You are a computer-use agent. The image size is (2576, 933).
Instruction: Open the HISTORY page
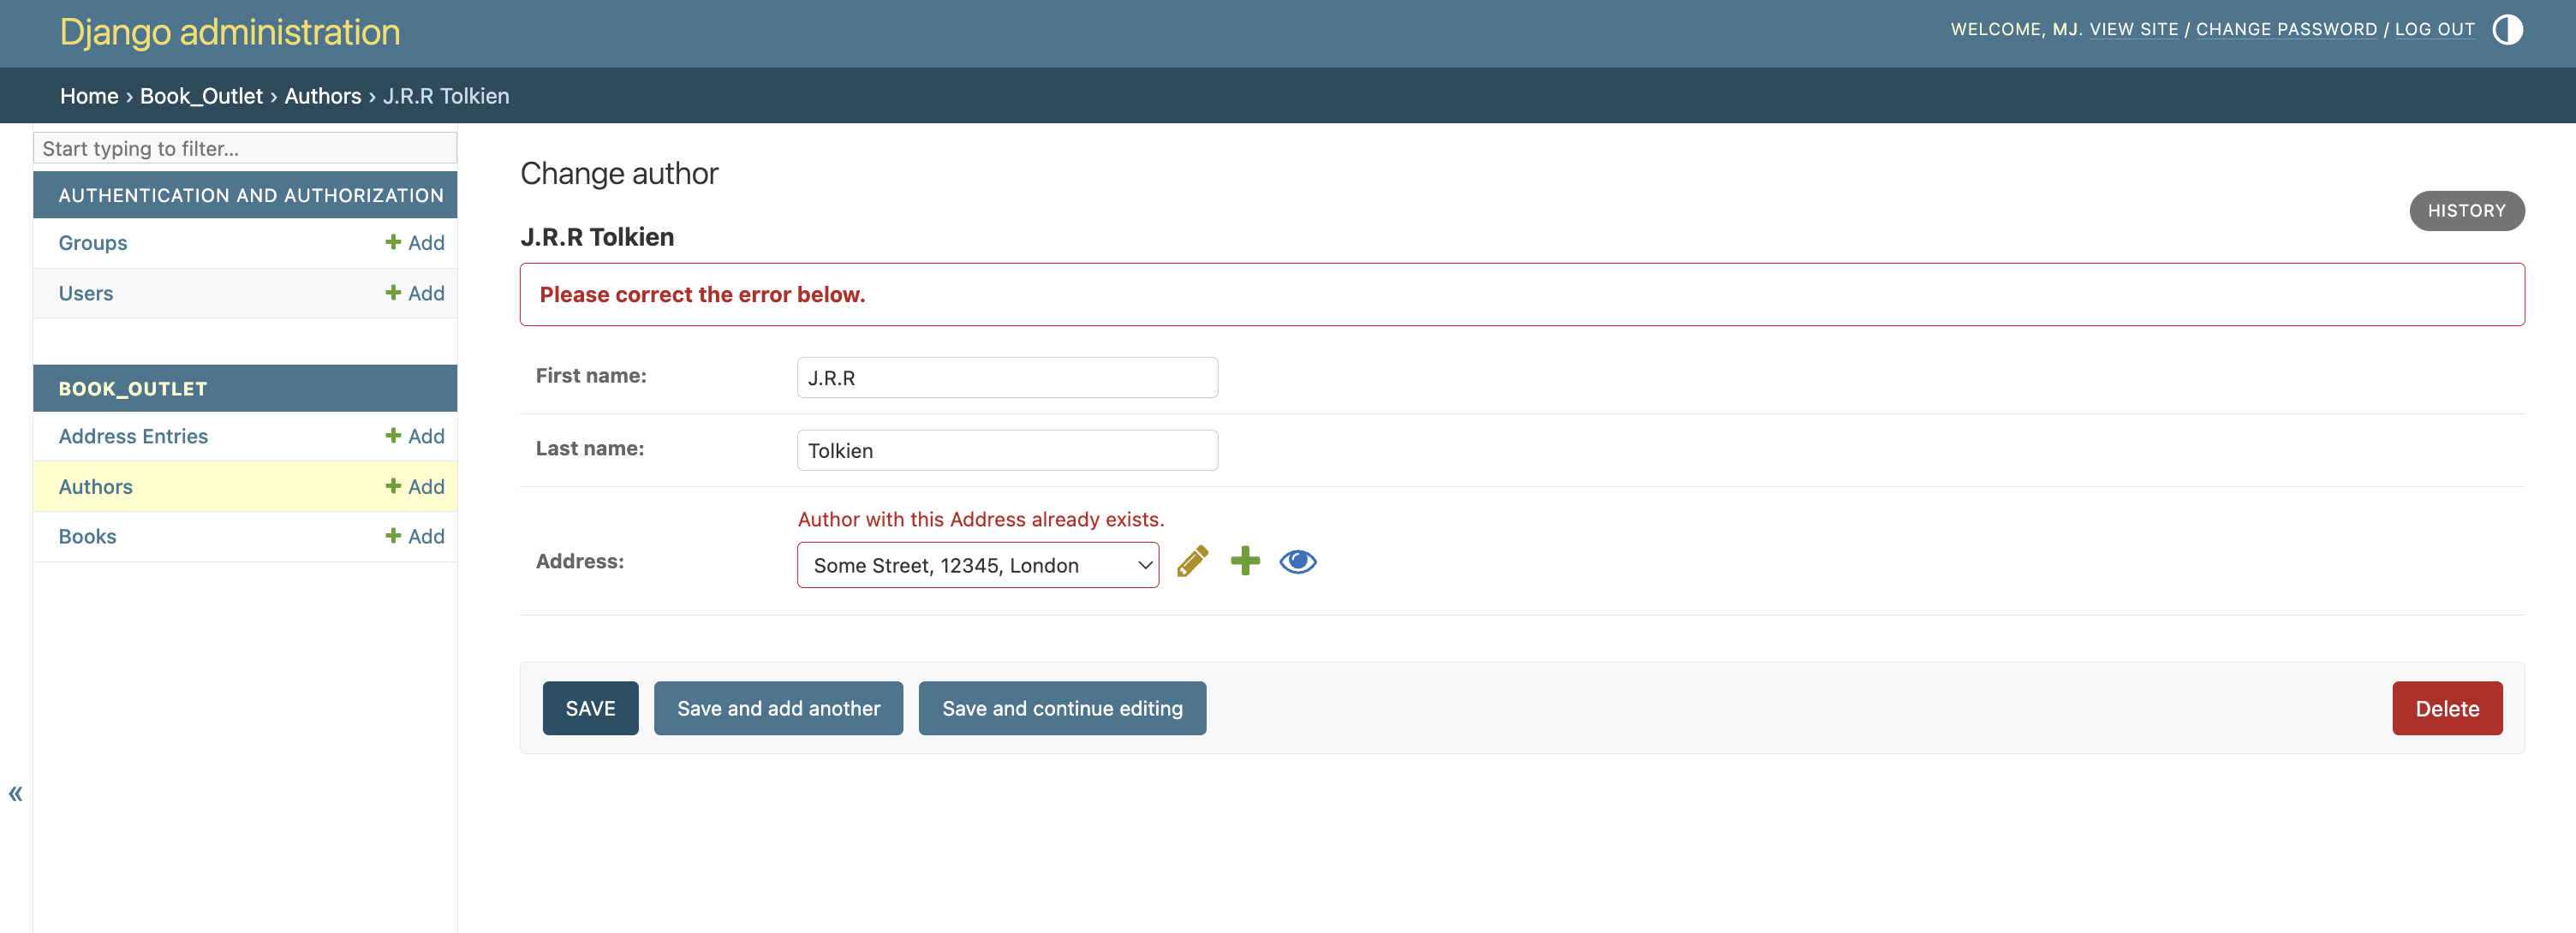2466,211
